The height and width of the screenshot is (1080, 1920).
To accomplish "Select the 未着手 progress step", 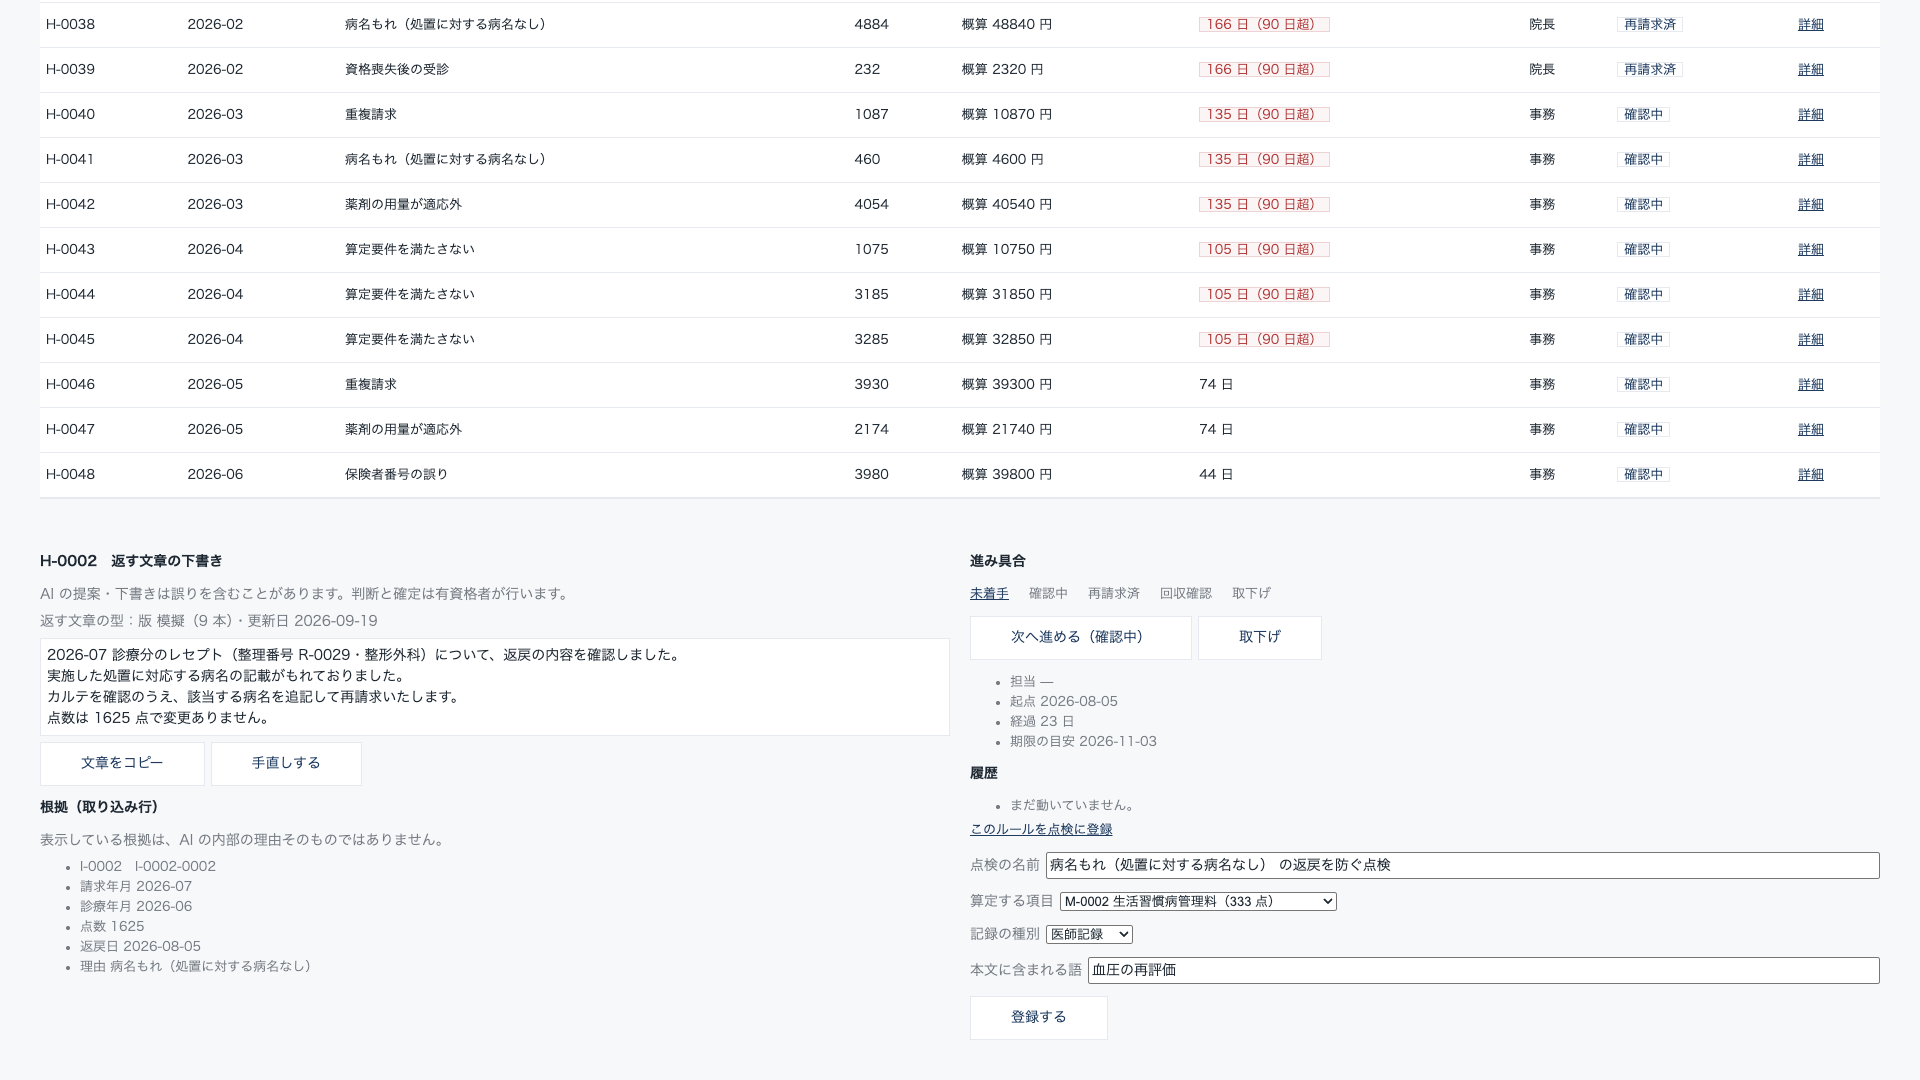I will click(989, 593).
